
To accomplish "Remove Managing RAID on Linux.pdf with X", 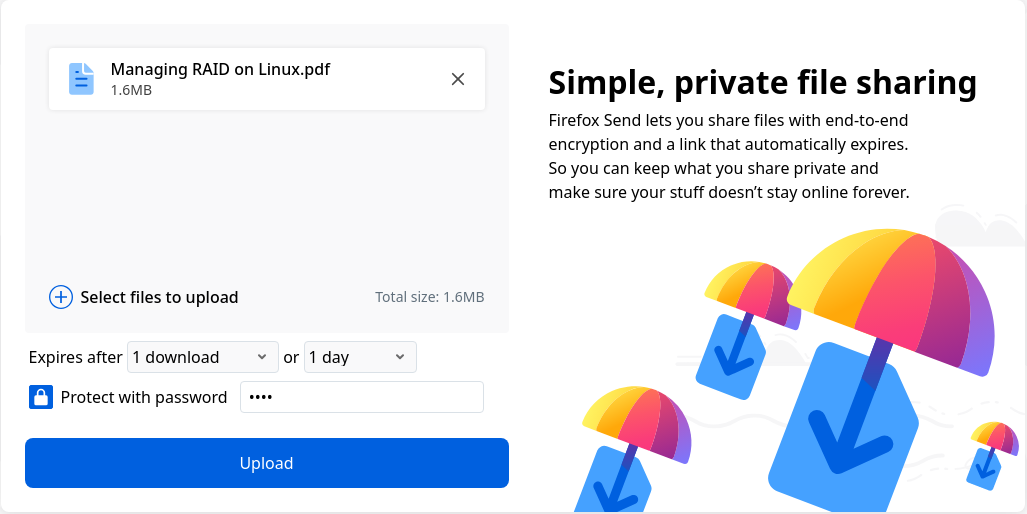I will [x=458, y=79].
